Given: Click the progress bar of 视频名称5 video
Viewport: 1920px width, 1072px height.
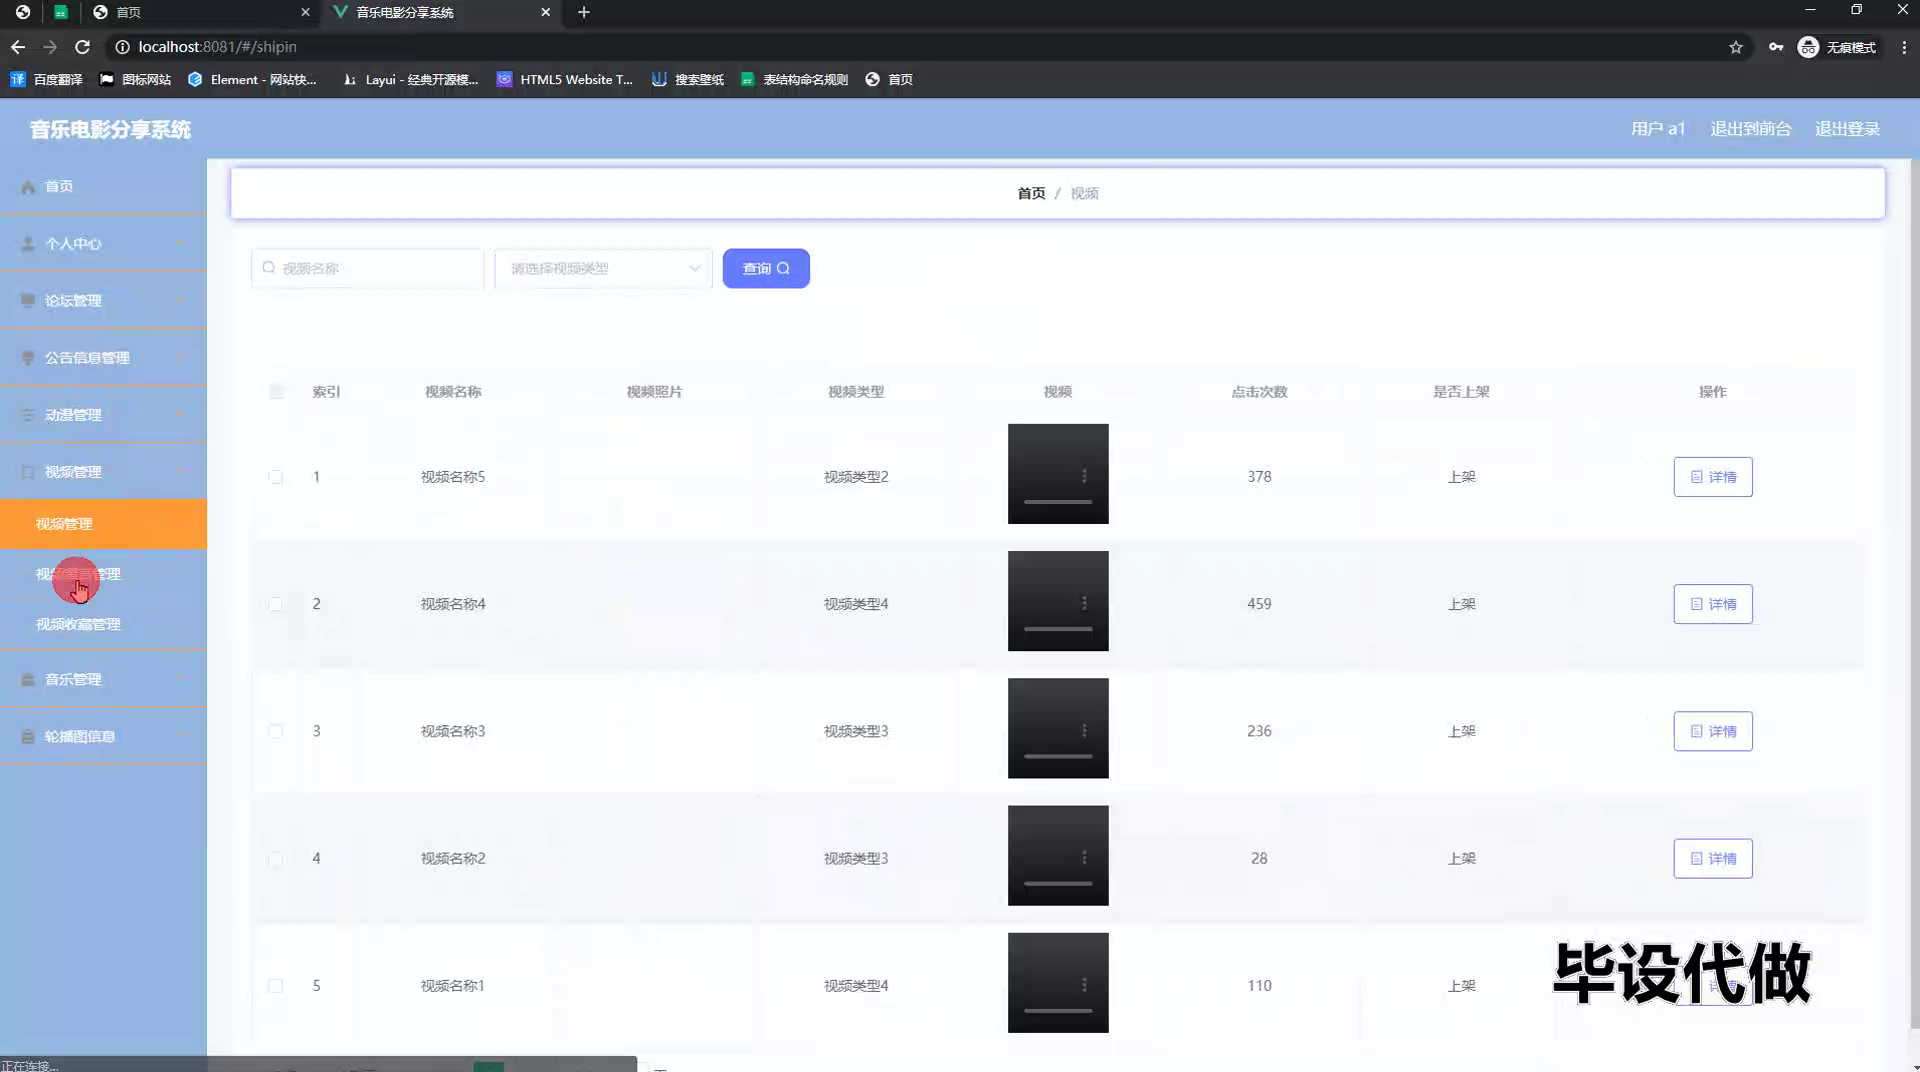Looking at the screenshot, I should coord(1058,501).
